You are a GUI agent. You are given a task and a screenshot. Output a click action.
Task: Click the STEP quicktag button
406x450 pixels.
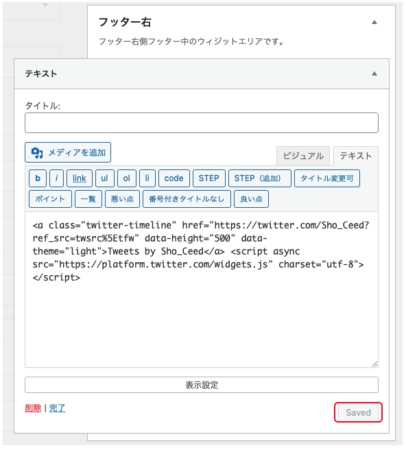(209, 178)
